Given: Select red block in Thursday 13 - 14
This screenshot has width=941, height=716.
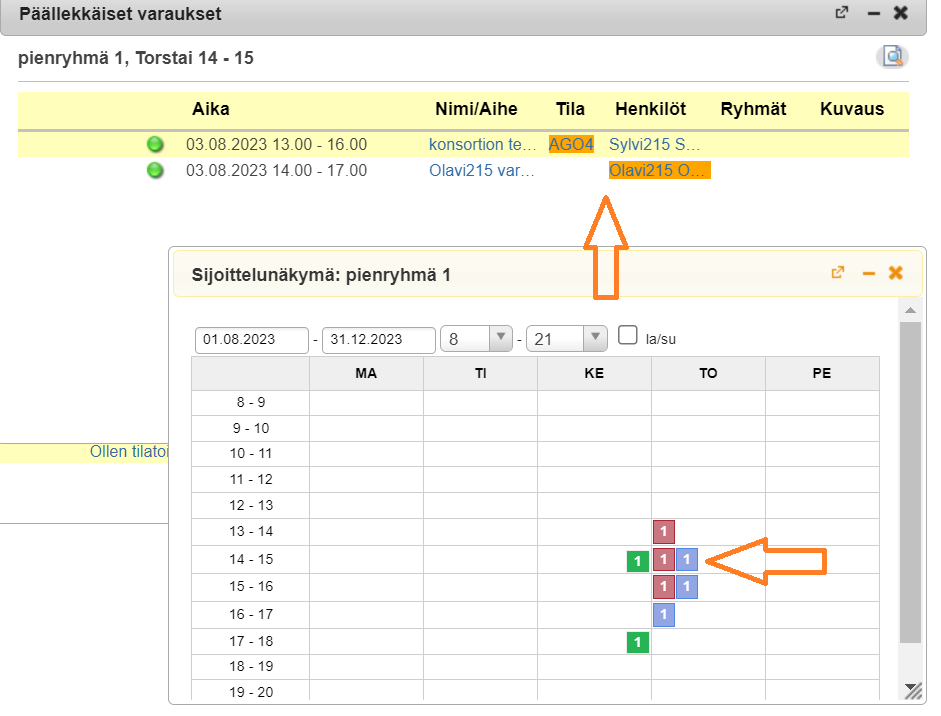Looking at the screenshot, I should tap(664, 531).
